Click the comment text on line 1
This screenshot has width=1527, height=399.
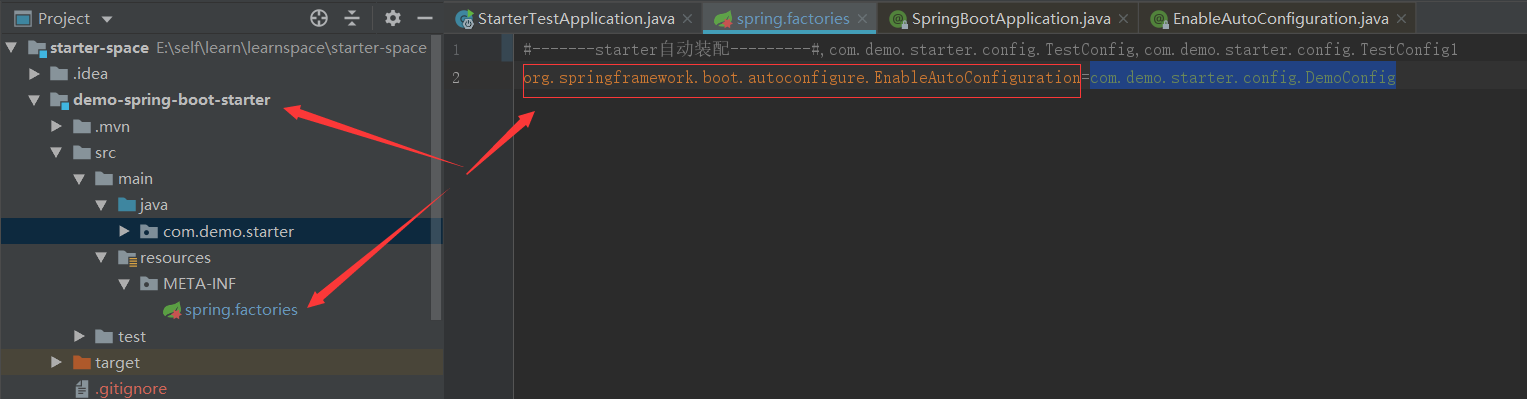990,50
